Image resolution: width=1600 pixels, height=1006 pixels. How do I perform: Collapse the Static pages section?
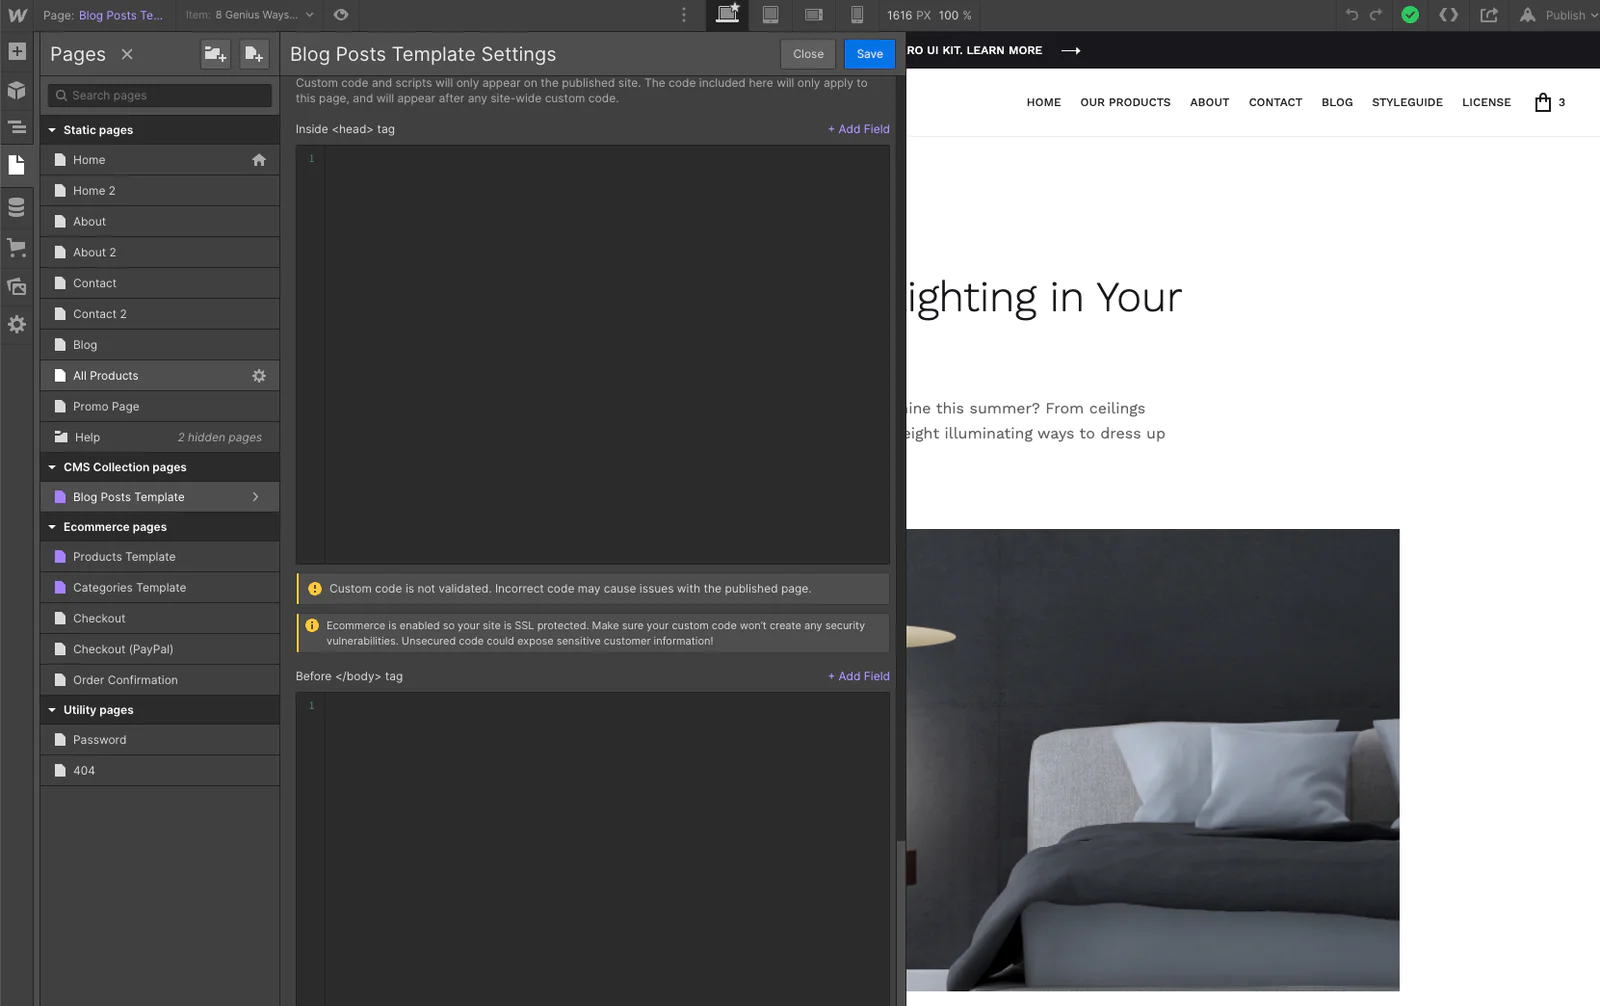point(52,130)
